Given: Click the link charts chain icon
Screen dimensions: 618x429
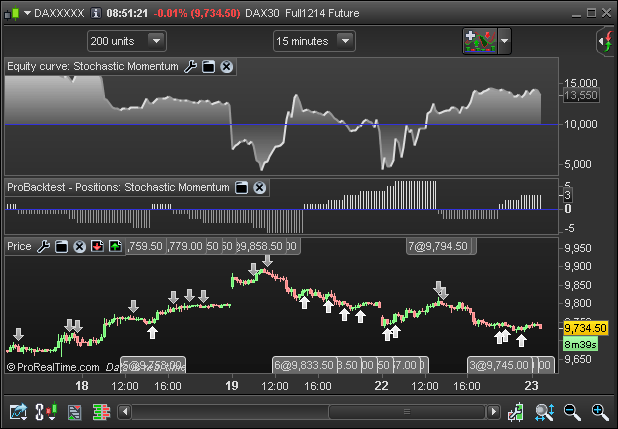Looking at the screenshot, I should click(x=46, y=412).
